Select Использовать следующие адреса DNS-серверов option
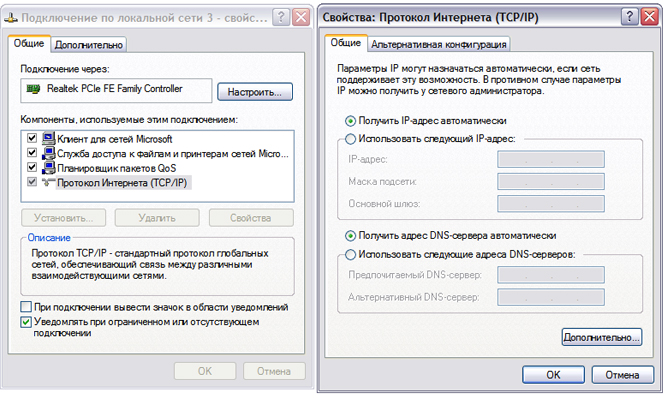Image resolution: width=669 pixels, height=398 pixels. click(350, 255)
